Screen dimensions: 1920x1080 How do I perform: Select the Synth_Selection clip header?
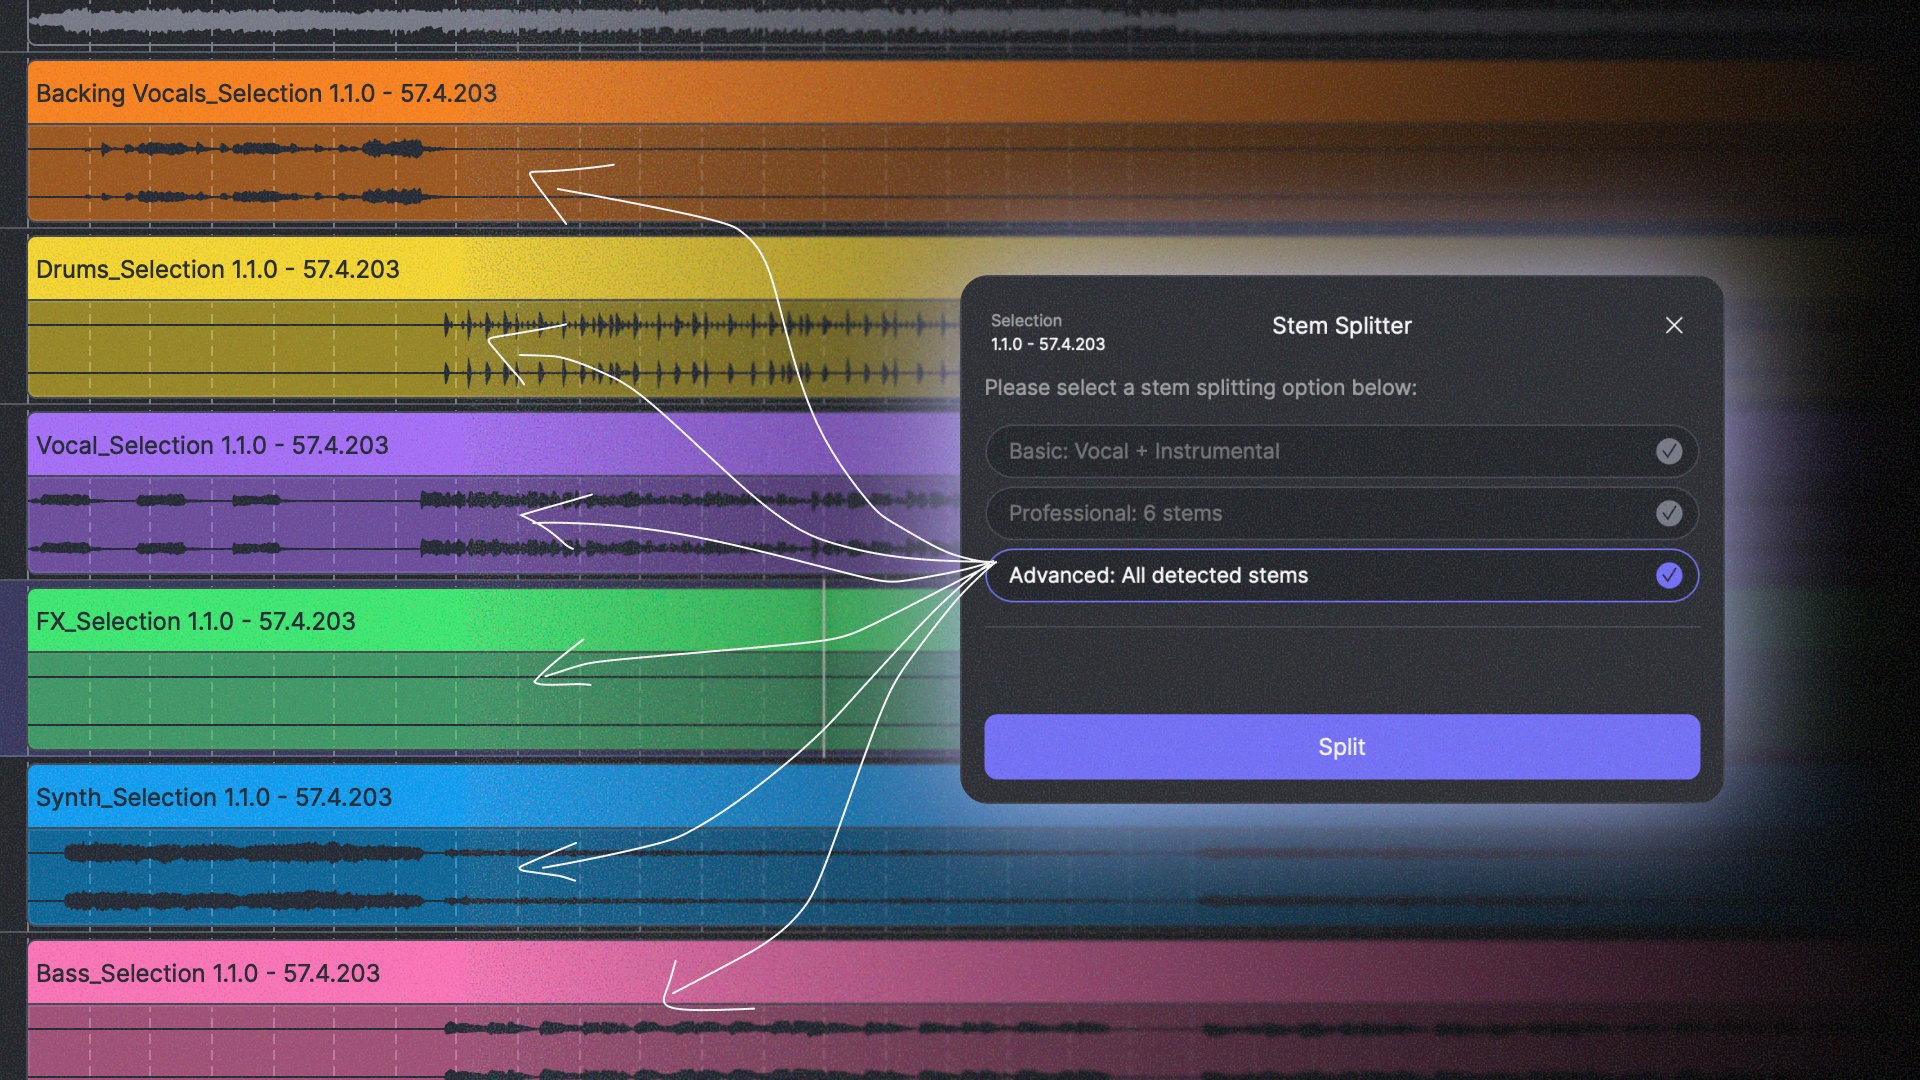[x=214, y=797]
